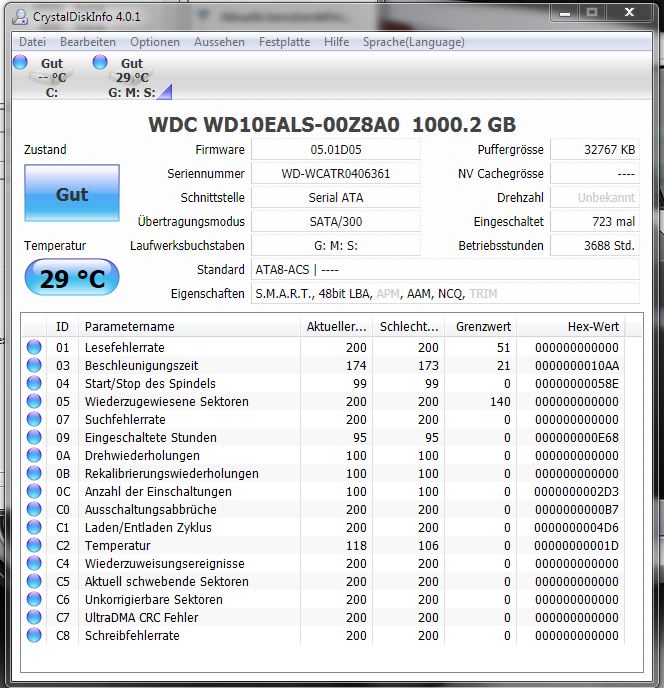This screenshot has width=664, height=688.
Task: Click status orb of Beschleunigungszeit row
Action: coord(34,365)
